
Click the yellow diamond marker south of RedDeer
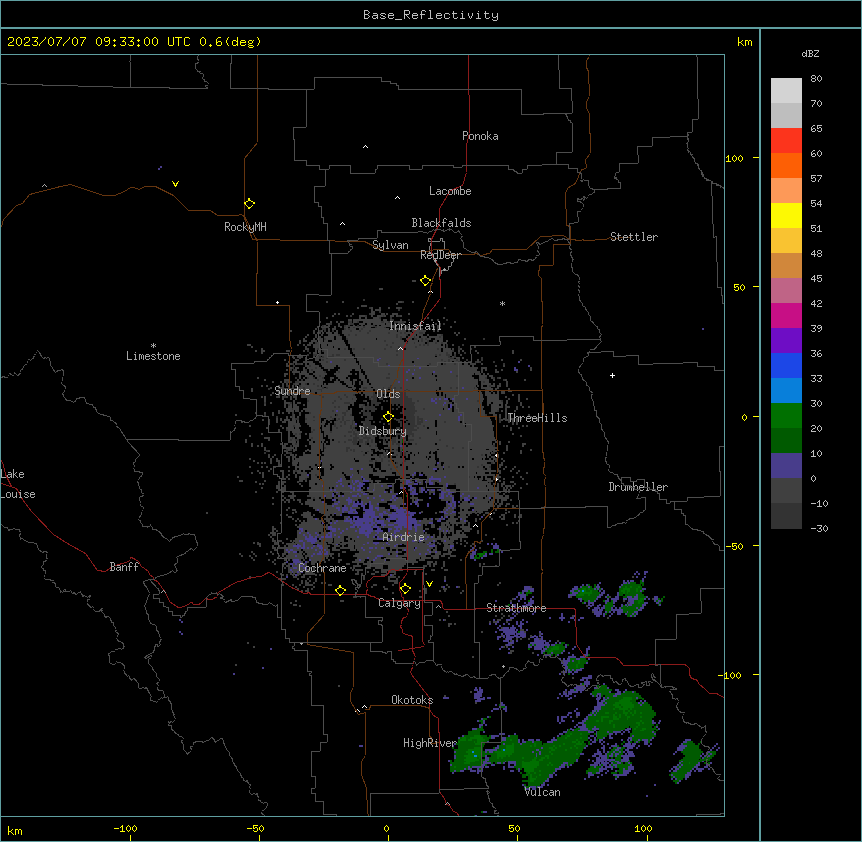425,281
